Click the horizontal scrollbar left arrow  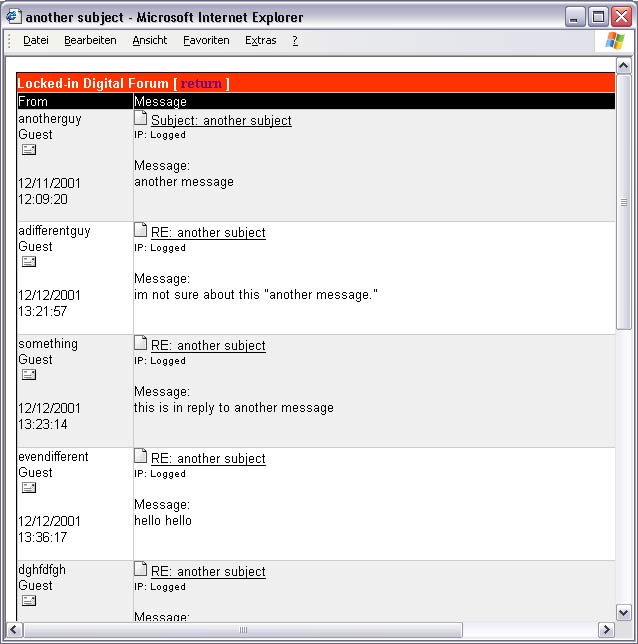pos(14,630)
